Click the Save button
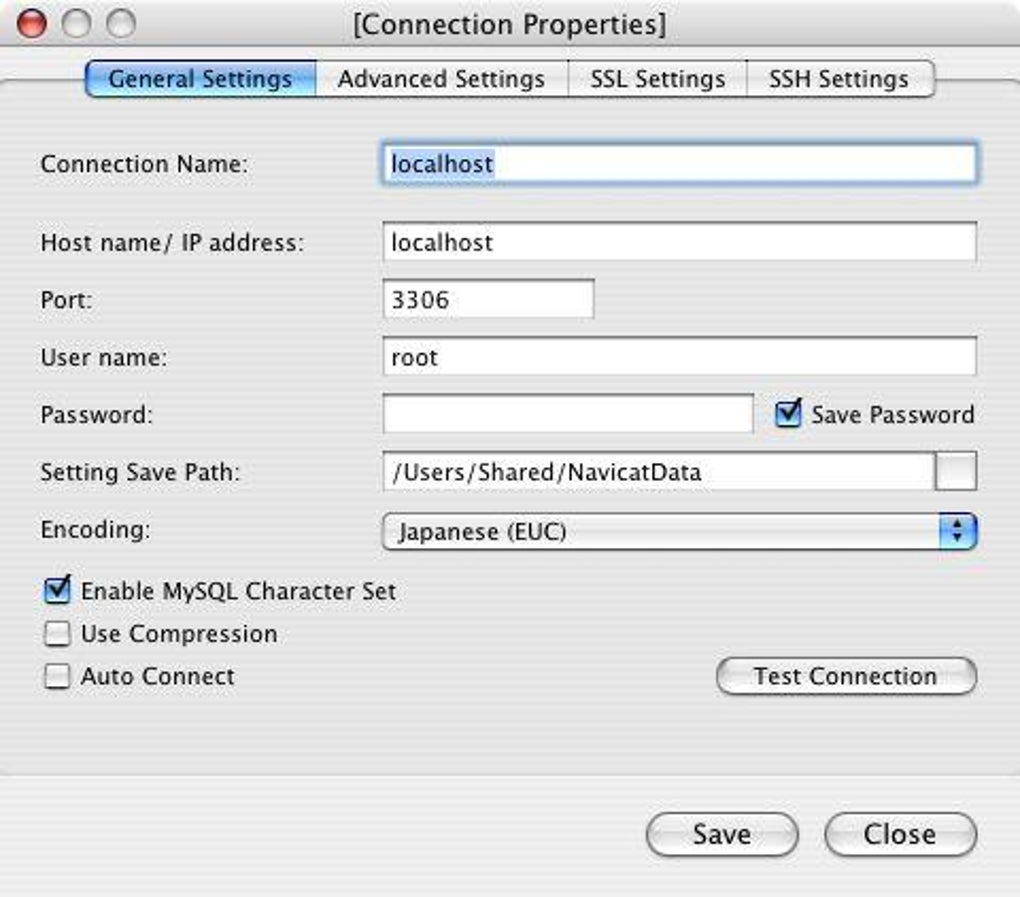The image size is (1020, 897). point(722,834)
